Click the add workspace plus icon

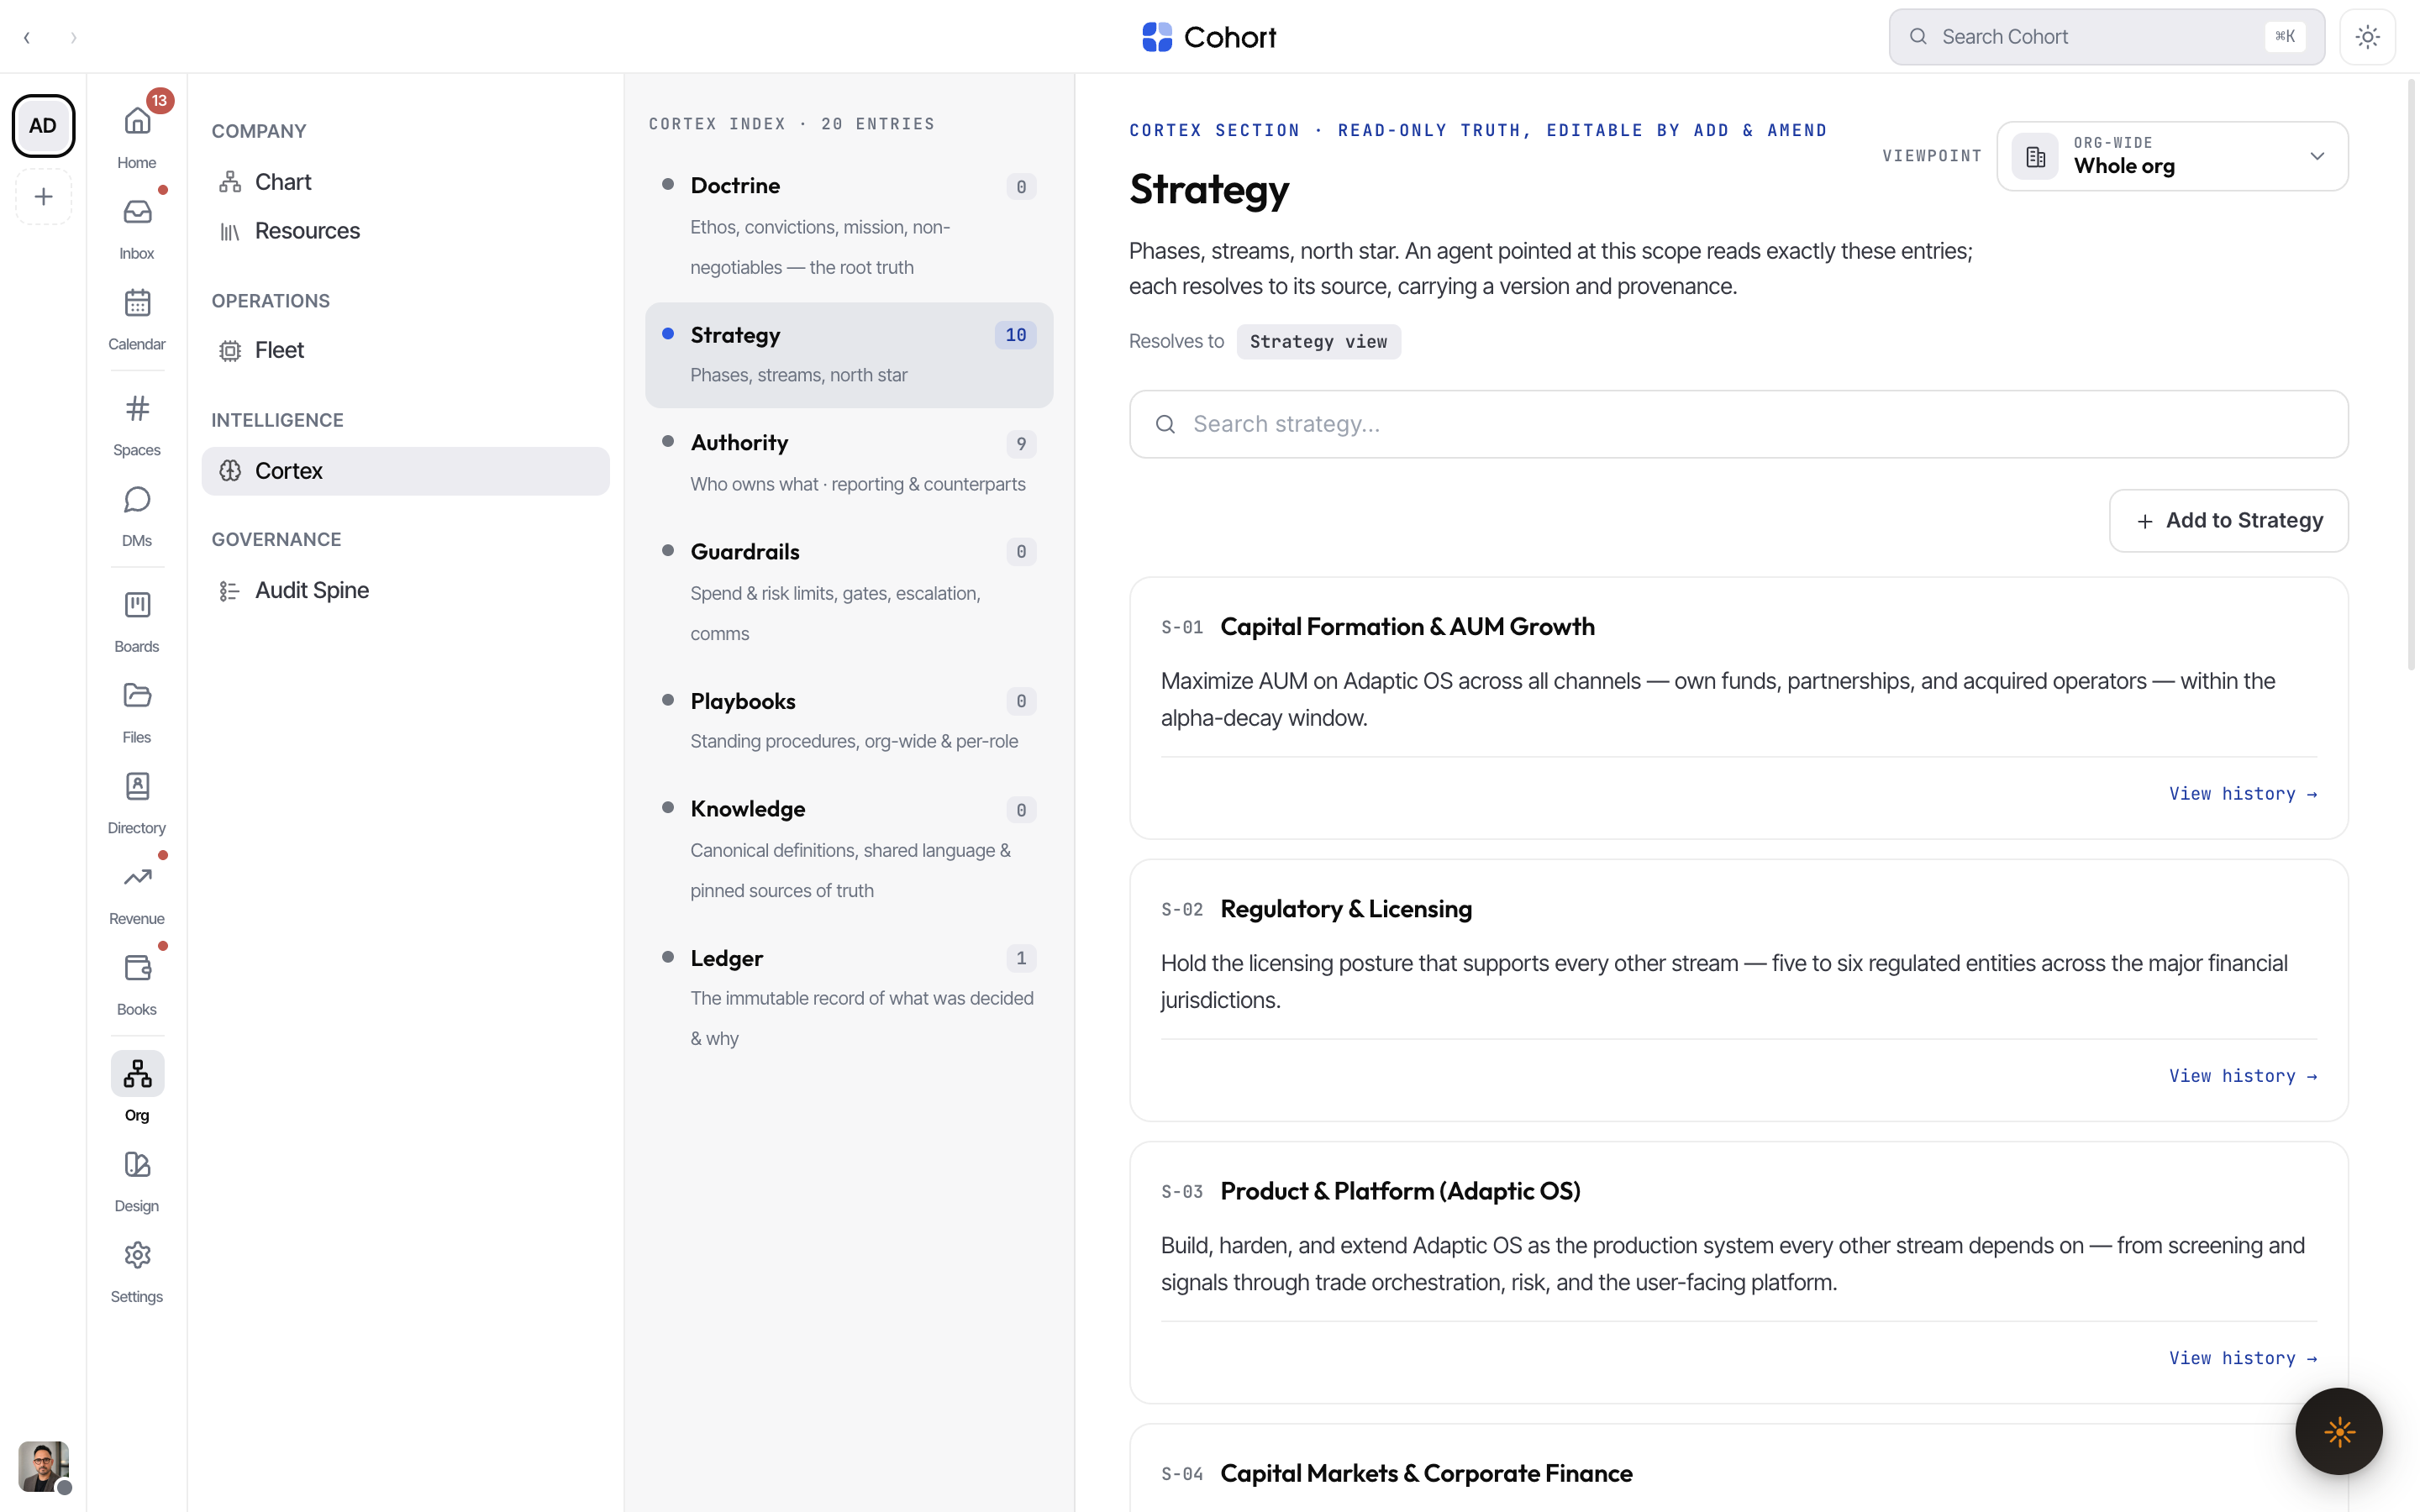(x=43, y=197)
